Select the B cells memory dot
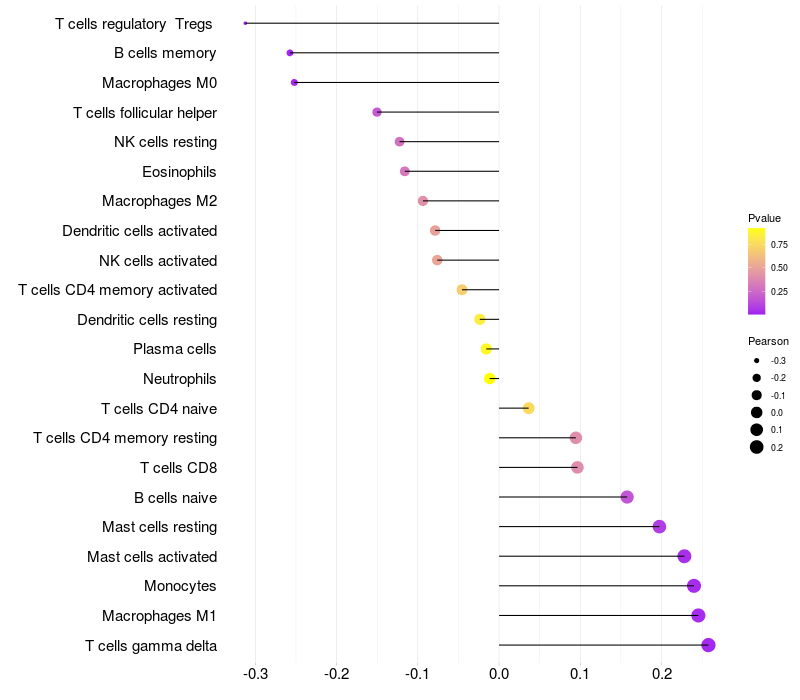 tap(290, 53)
